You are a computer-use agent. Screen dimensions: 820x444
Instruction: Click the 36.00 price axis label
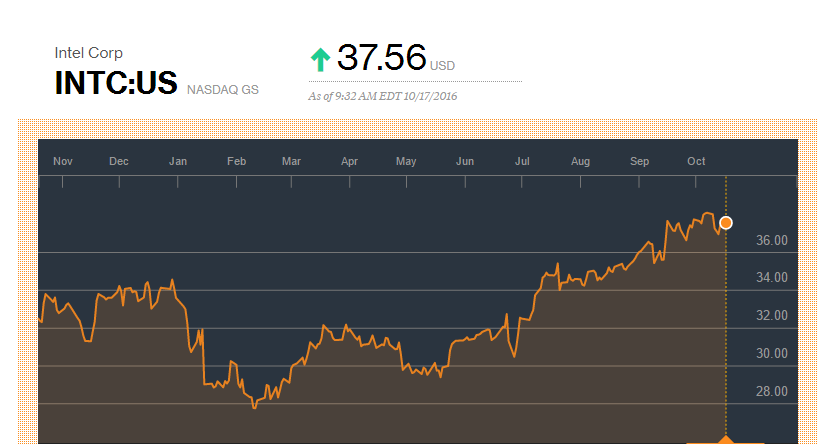(x=772, y=241)
